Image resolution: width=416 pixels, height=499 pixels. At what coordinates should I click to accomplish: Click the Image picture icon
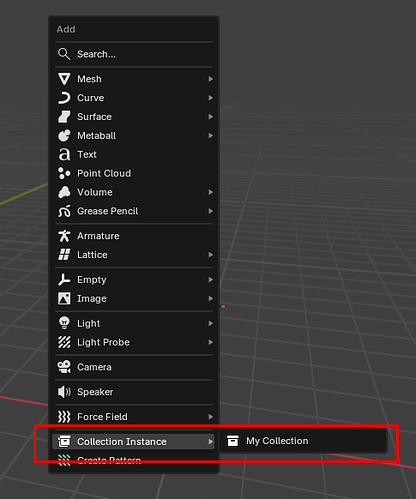pyautogui.click(x=64, y=299)
